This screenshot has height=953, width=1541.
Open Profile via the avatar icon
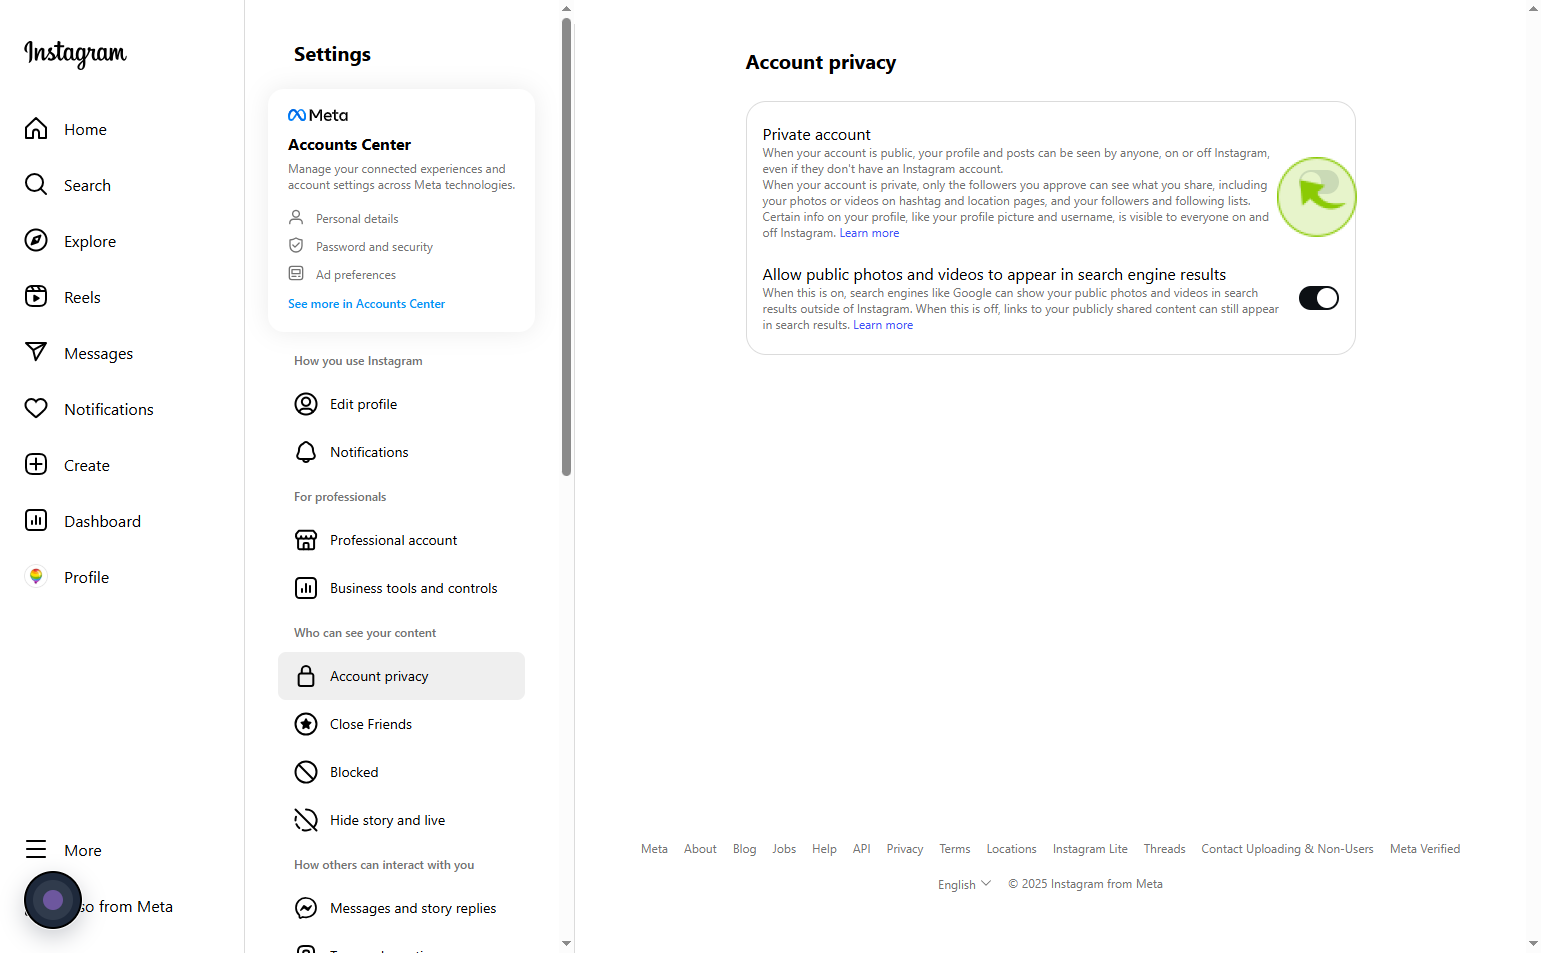[36, 577]
